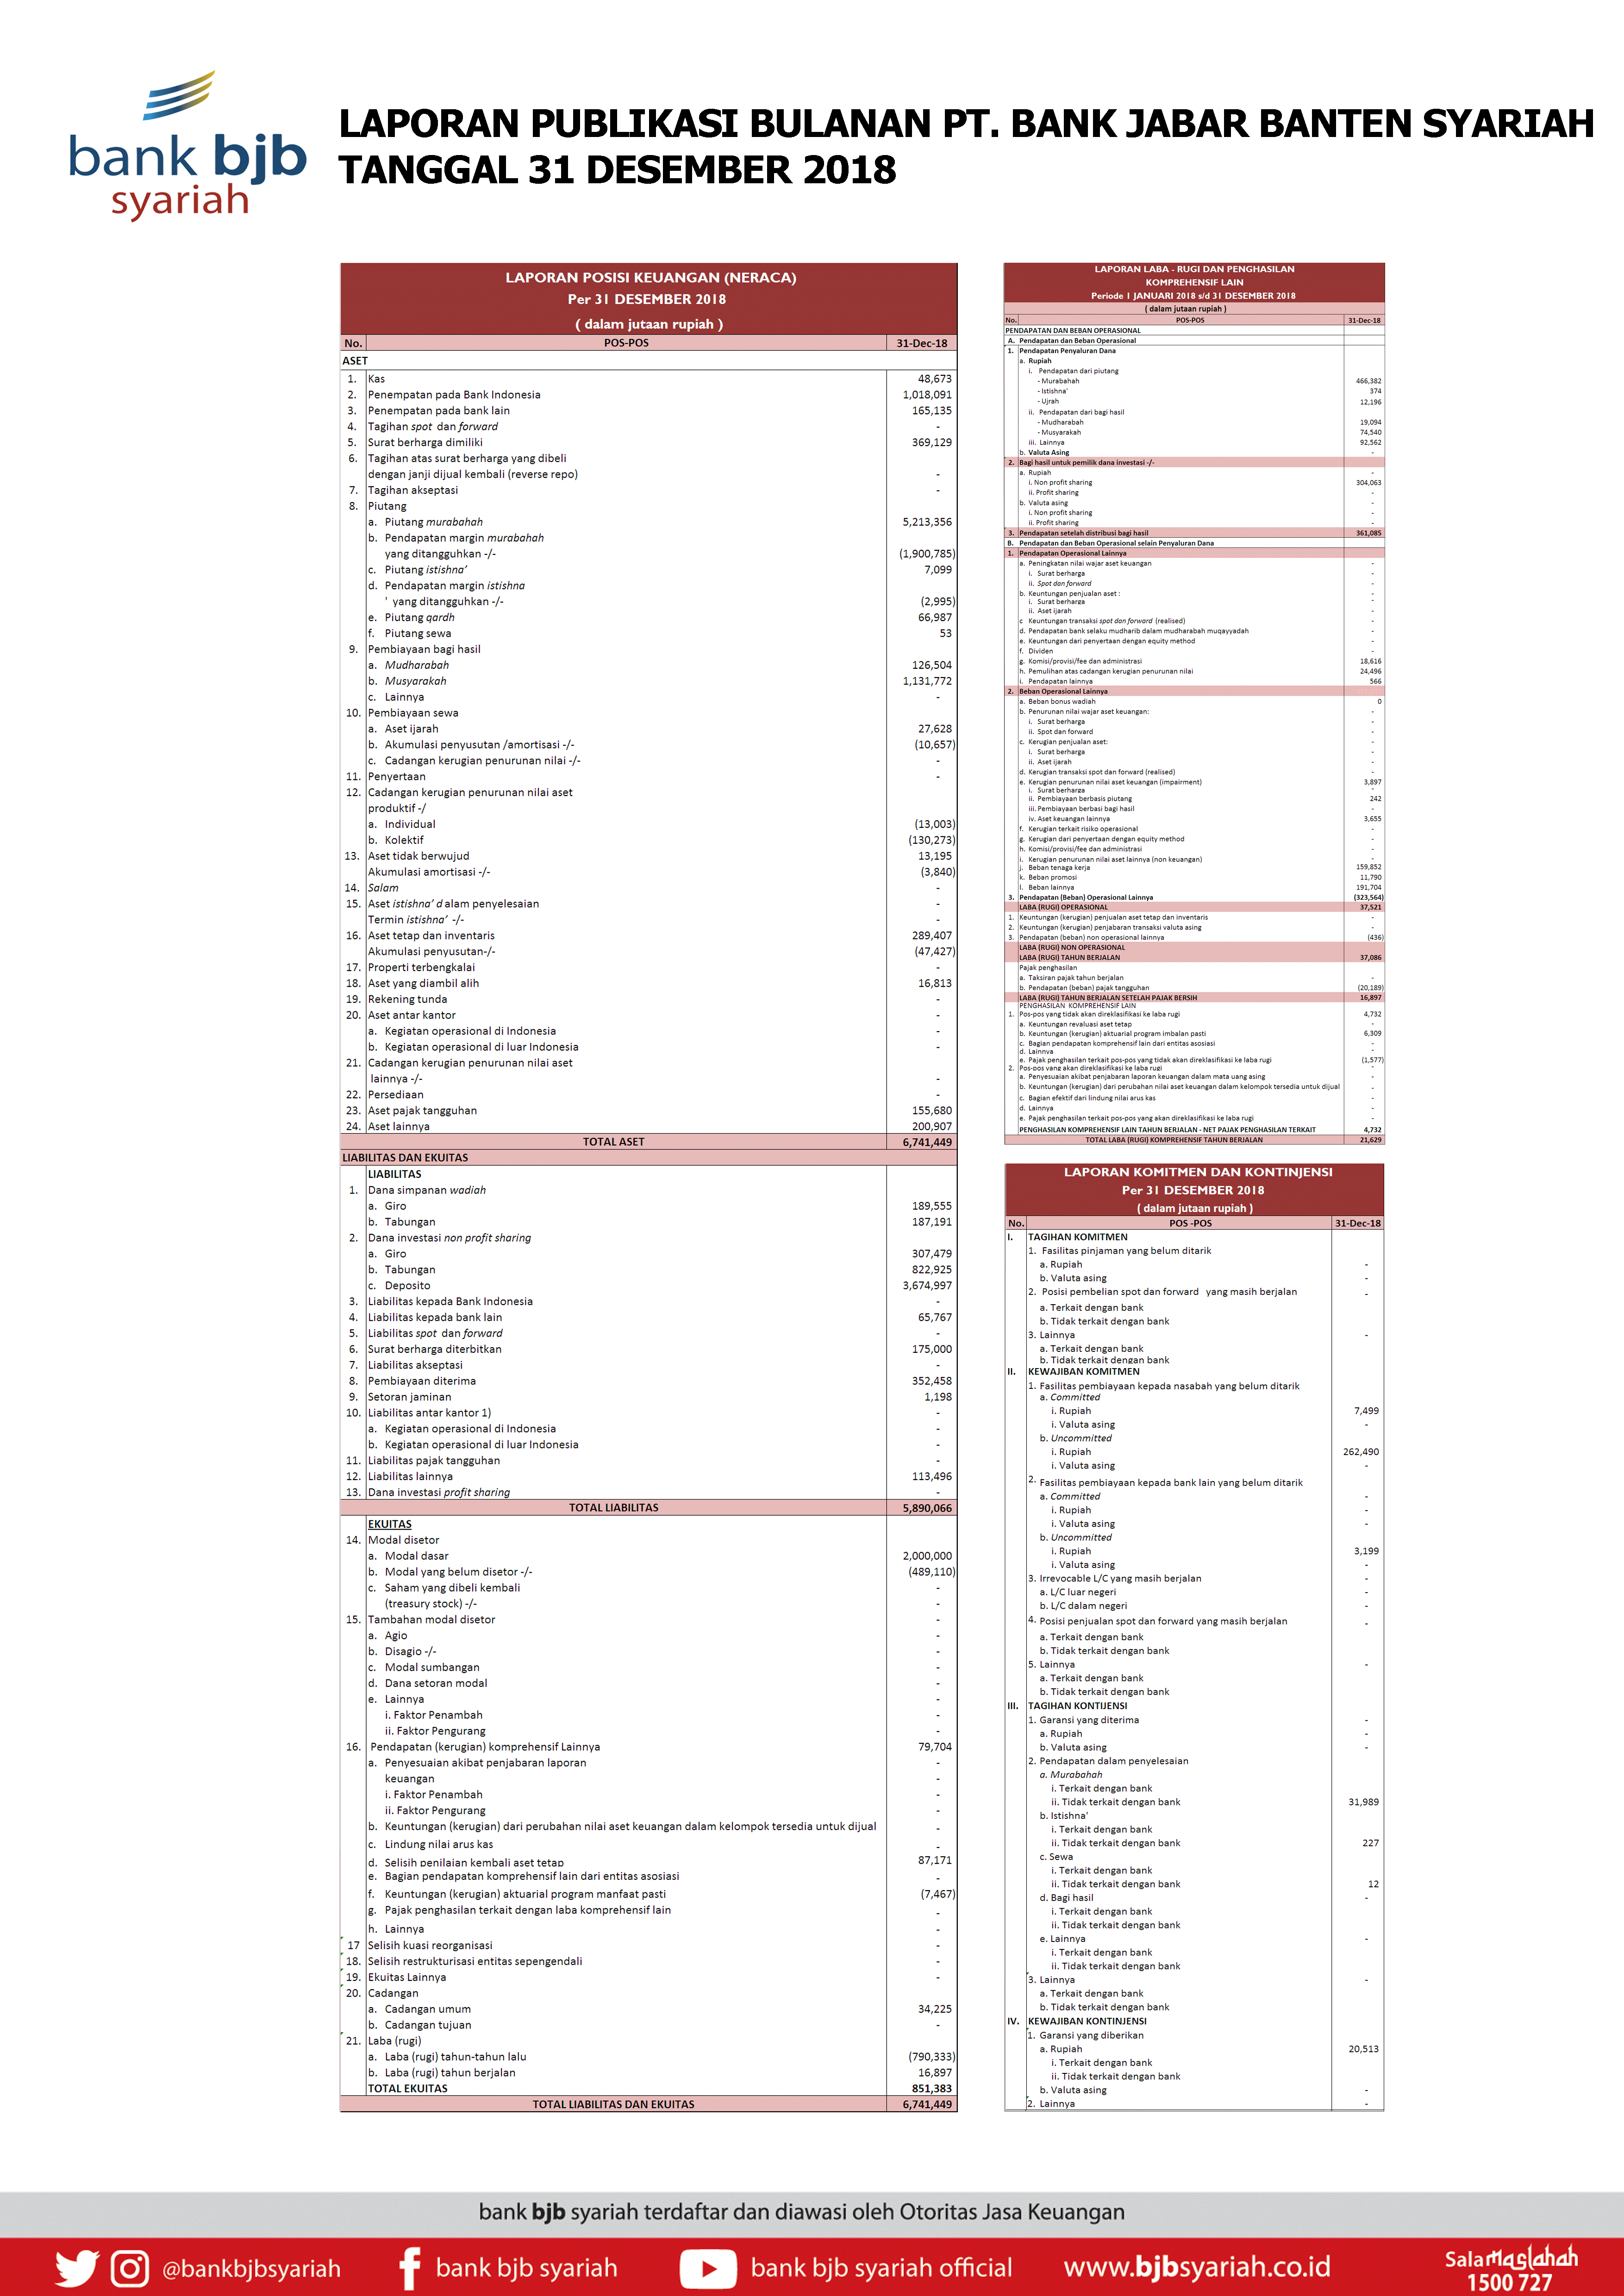Click the 'LAPORAN POSISI KEUANGAN (NERACA)' header
1624x2296 pixels.
[x=650, y=277]
